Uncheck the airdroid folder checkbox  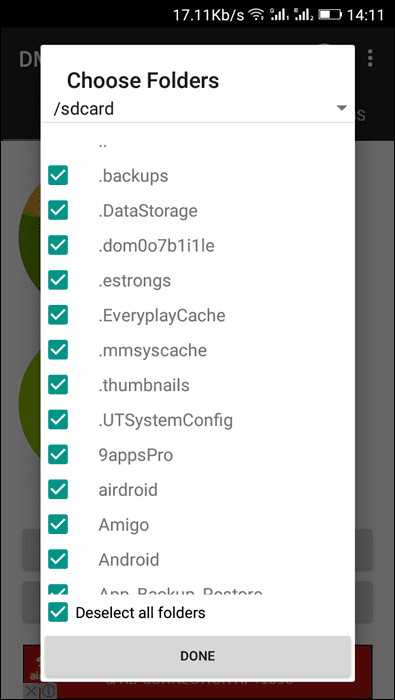click(58, 489)
